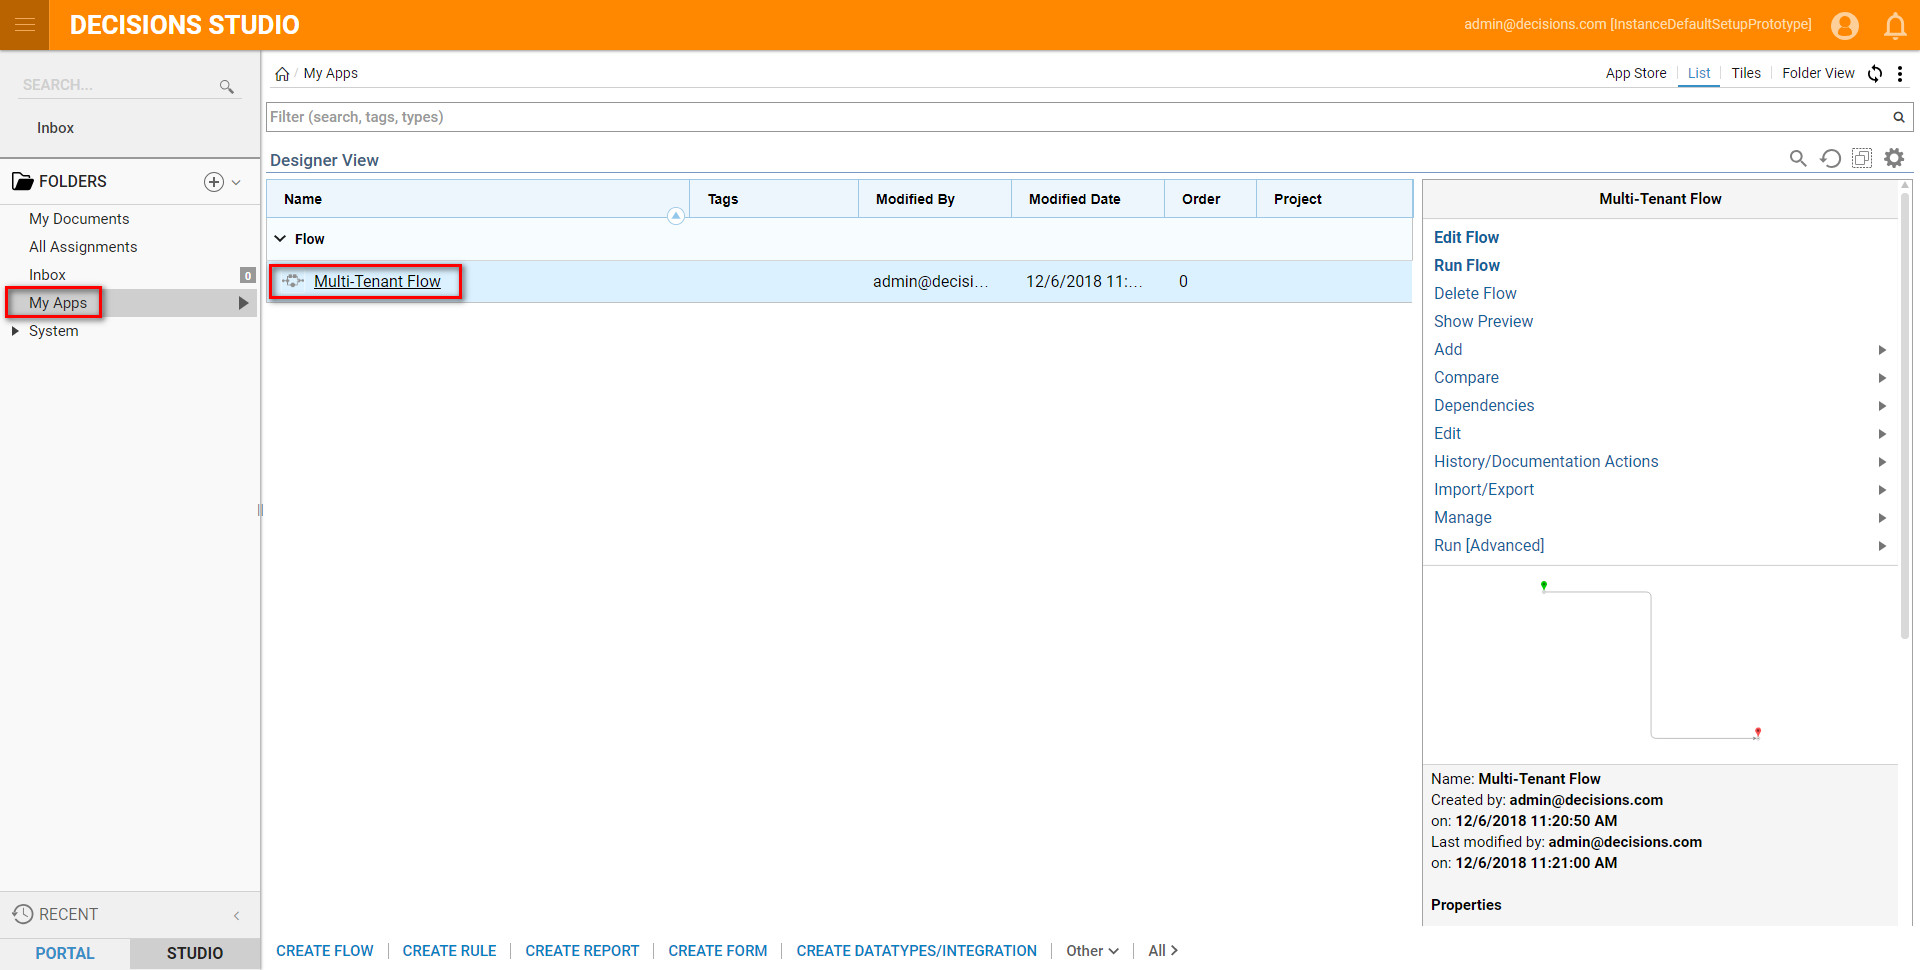The width and height of the screenshot is (1920, 970).
Task: Click the add folder plus icon
Action: pos(213,182)
